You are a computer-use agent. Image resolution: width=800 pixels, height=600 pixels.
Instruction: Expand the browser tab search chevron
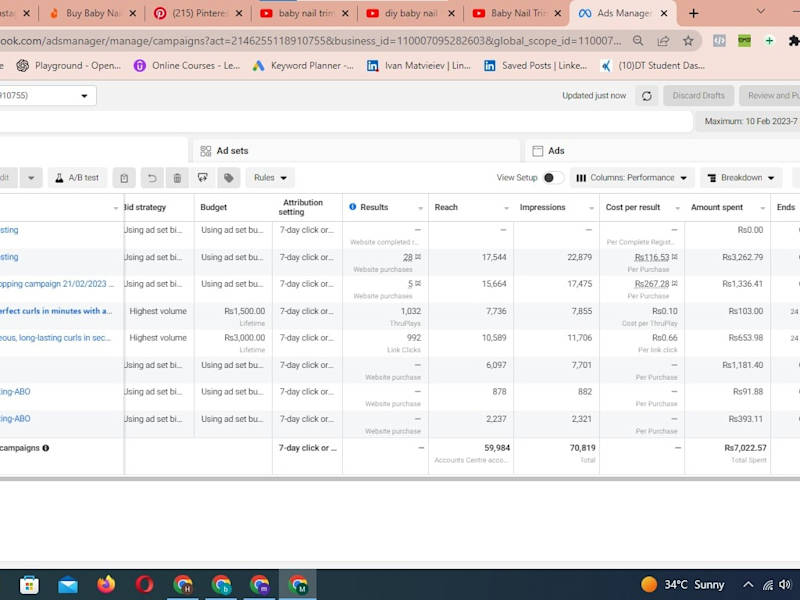click(761, 12)
